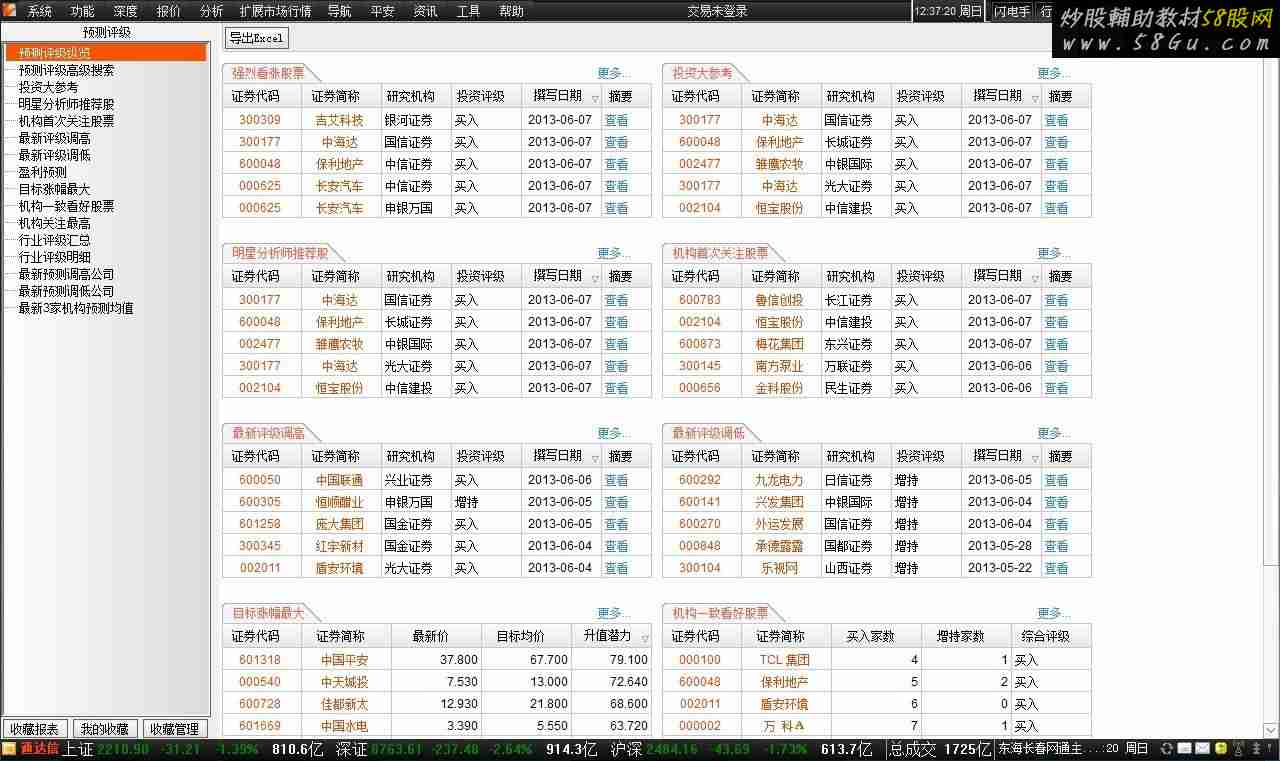Select 最新3家机构预测均值 in the left tree

pyautogui.click(x=76, y=308)
